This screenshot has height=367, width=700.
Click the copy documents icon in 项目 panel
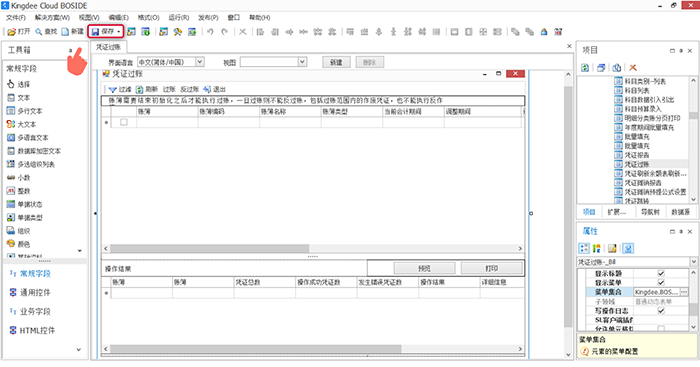coord(617,68)
